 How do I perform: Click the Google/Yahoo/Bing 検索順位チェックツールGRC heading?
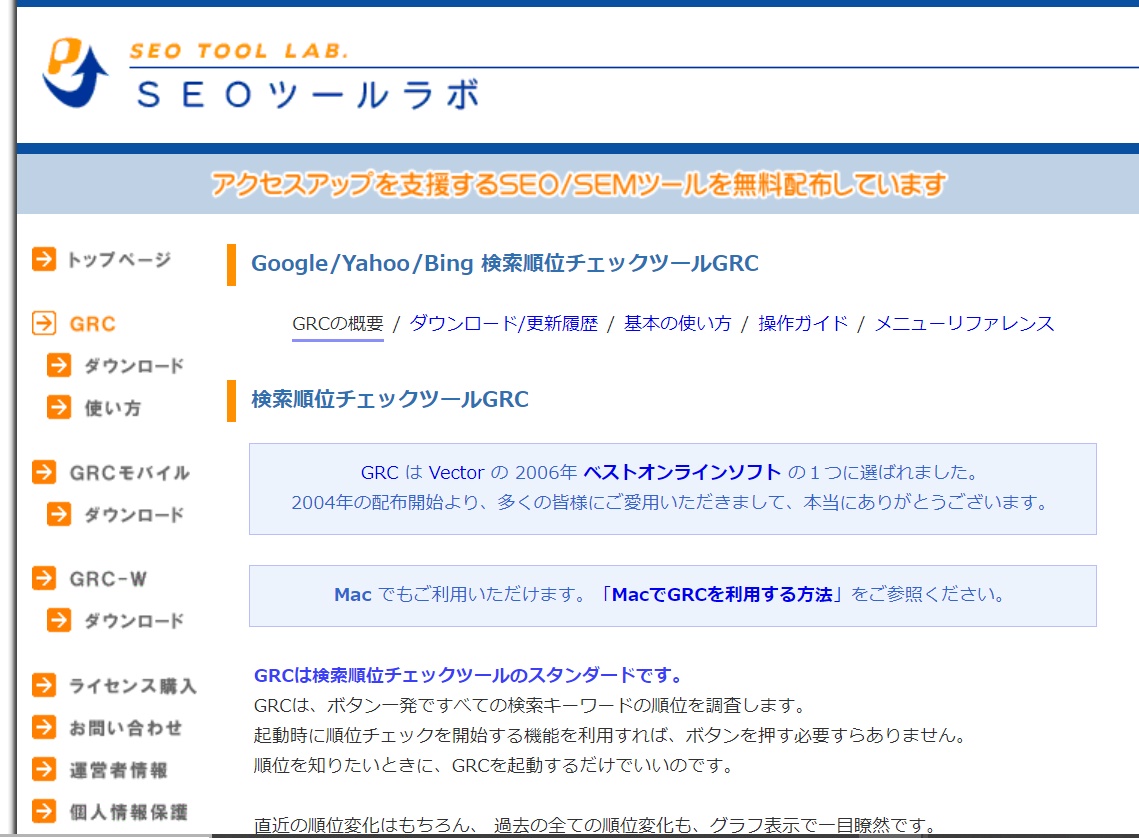point(505,263)
